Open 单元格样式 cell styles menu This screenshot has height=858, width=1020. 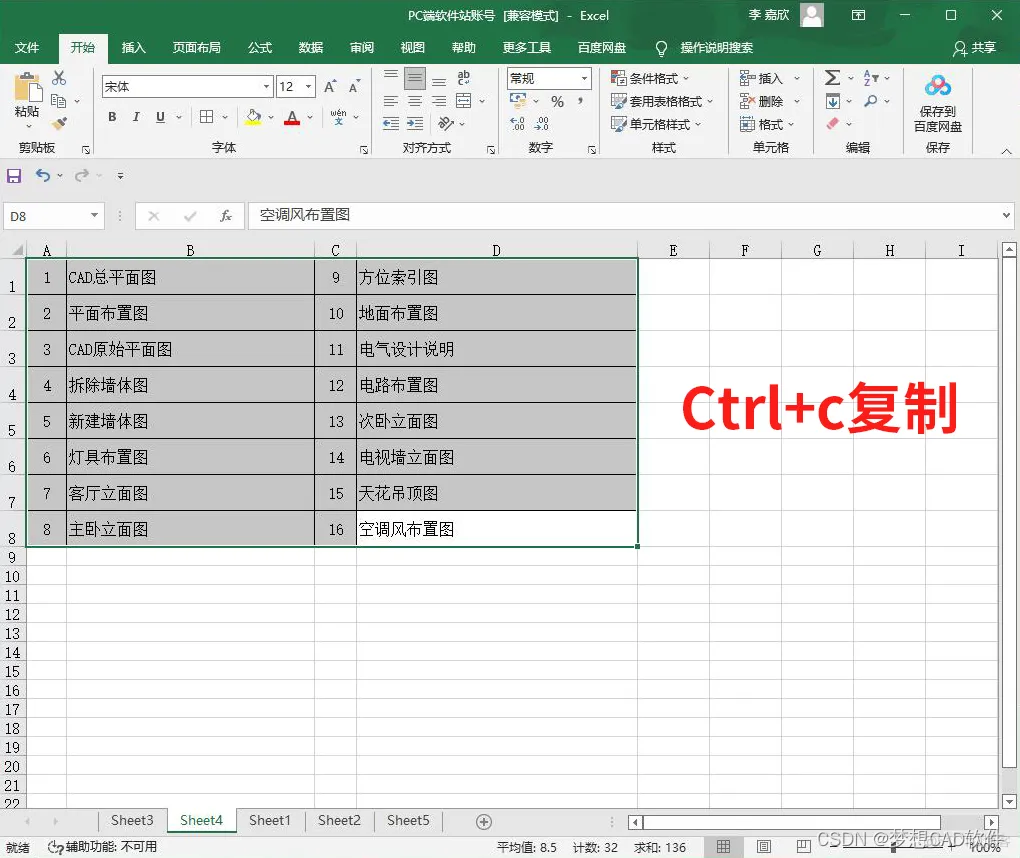click(656, 124)
